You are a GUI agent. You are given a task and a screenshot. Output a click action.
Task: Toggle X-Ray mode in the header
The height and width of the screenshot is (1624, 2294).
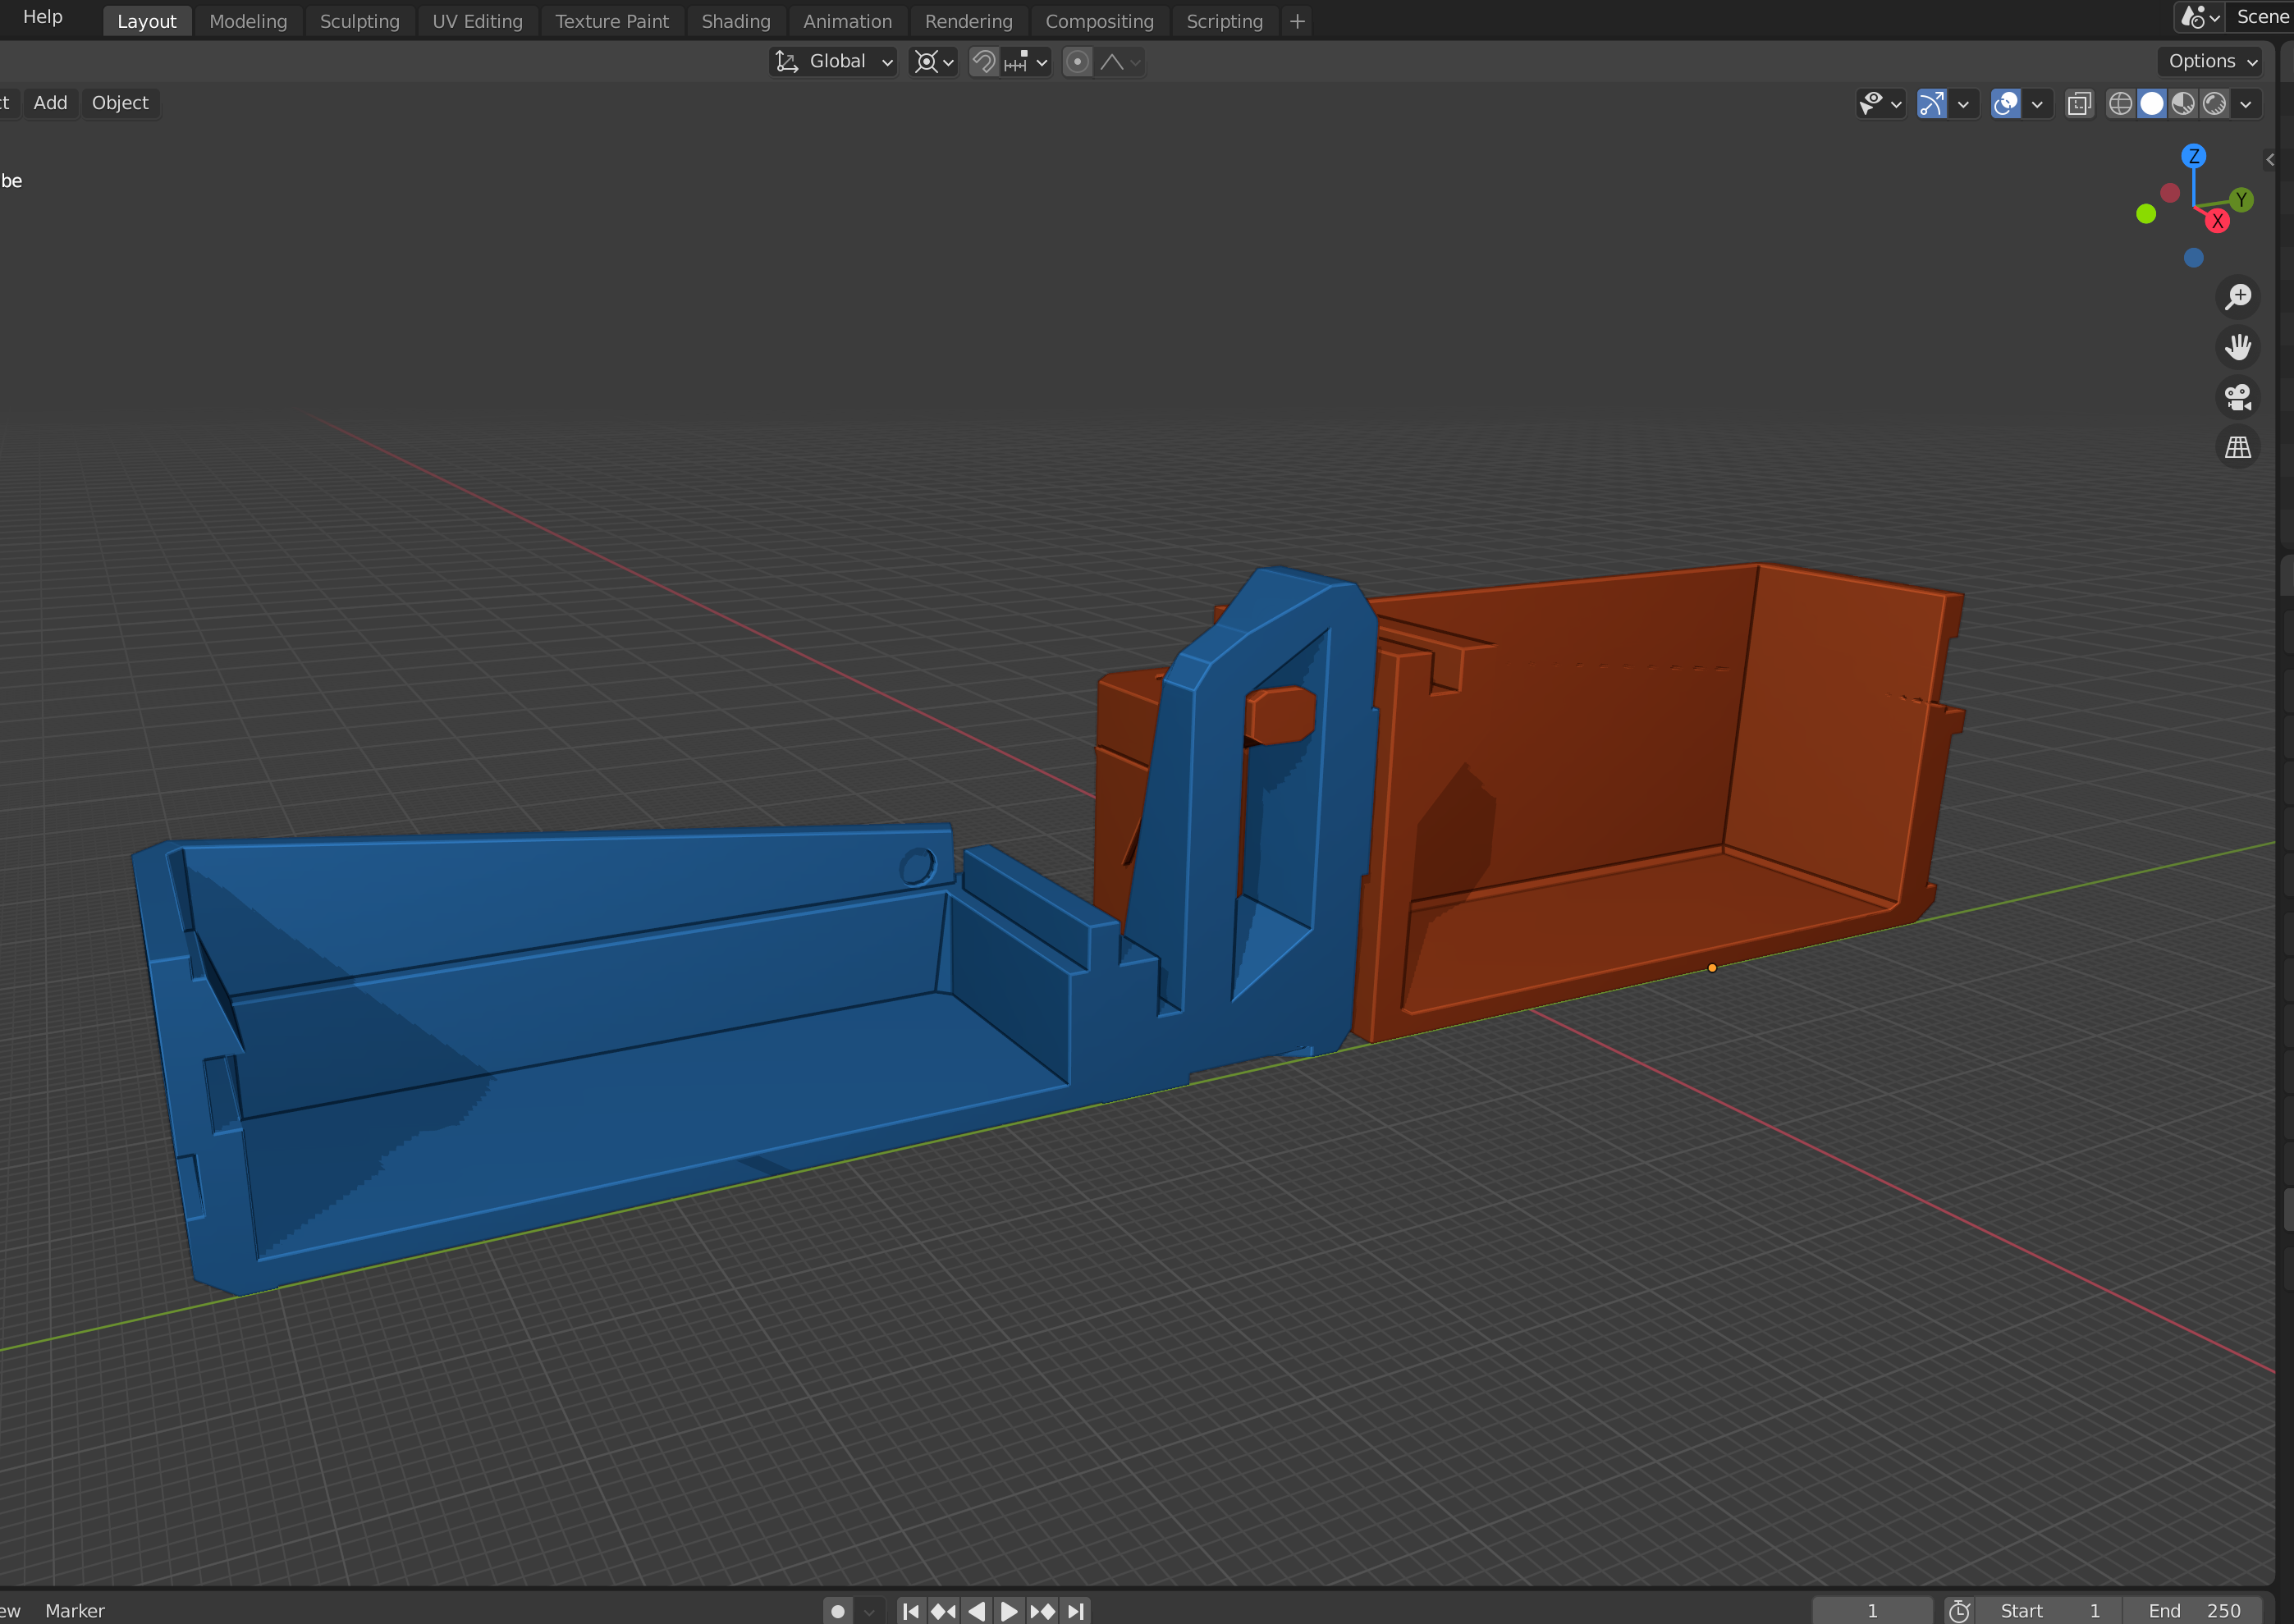(x=2080, y=103)
